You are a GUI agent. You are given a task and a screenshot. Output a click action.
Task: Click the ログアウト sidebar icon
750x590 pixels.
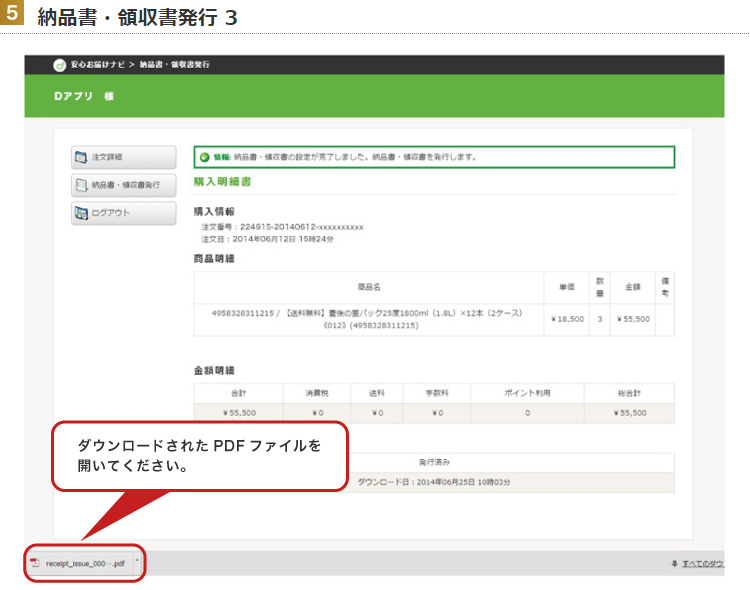pyautogui.click(x=81, y=212)
